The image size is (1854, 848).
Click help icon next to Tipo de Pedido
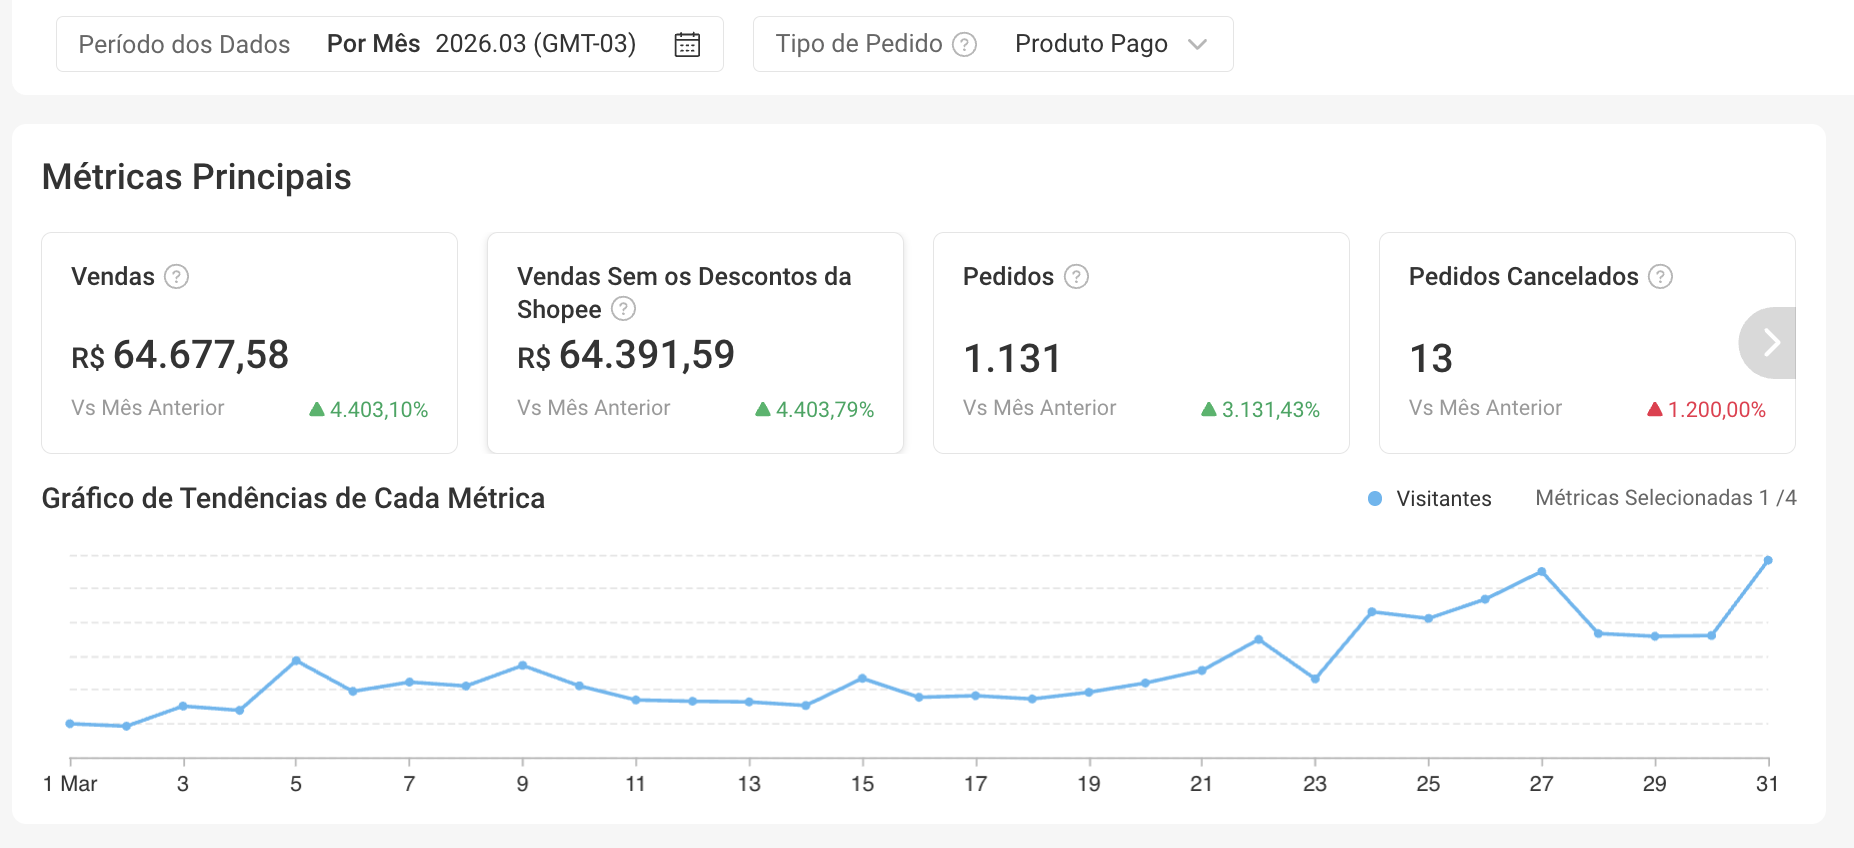(964, 44)
